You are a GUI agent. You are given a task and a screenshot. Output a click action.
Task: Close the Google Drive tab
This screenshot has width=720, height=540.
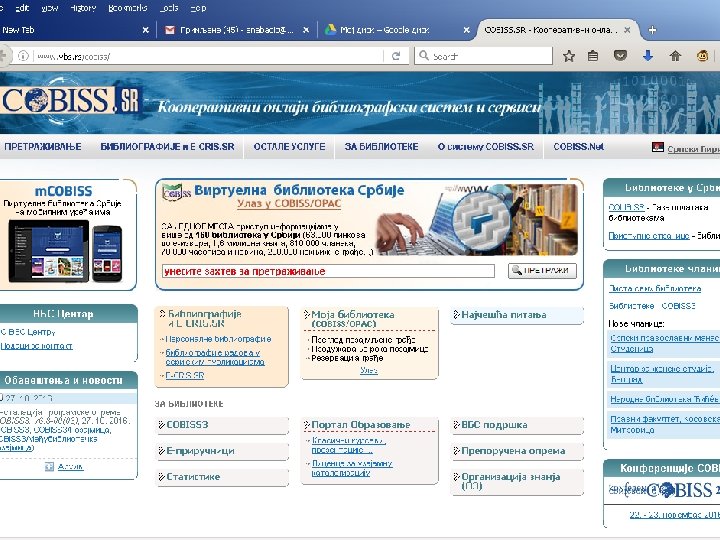[467, 30]
